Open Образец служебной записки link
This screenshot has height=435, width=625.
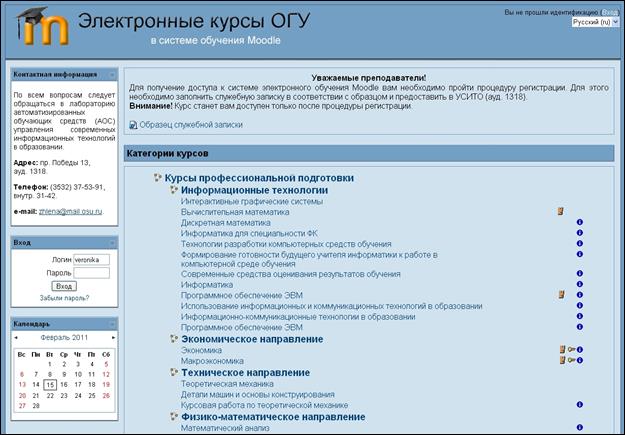(191, 125)
